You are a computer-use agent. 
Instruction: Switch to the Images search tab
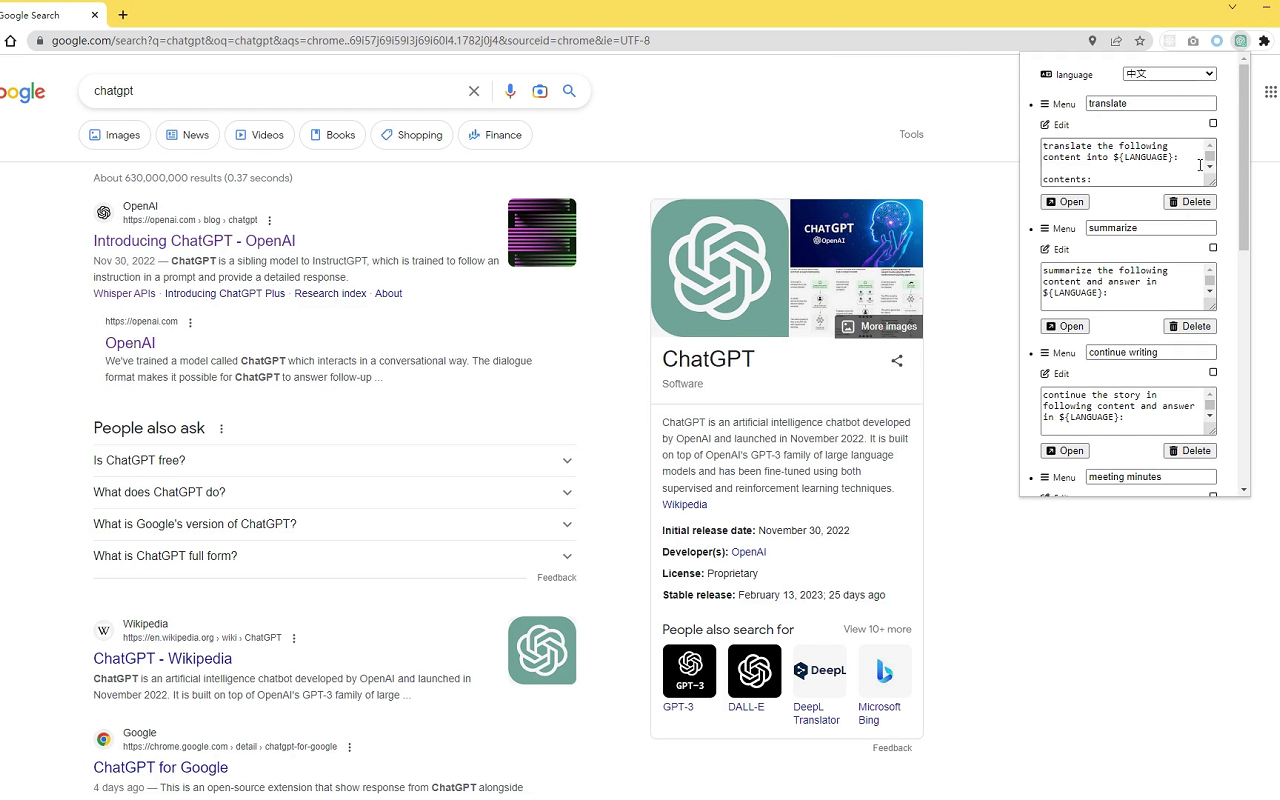[x=115, y=135]
